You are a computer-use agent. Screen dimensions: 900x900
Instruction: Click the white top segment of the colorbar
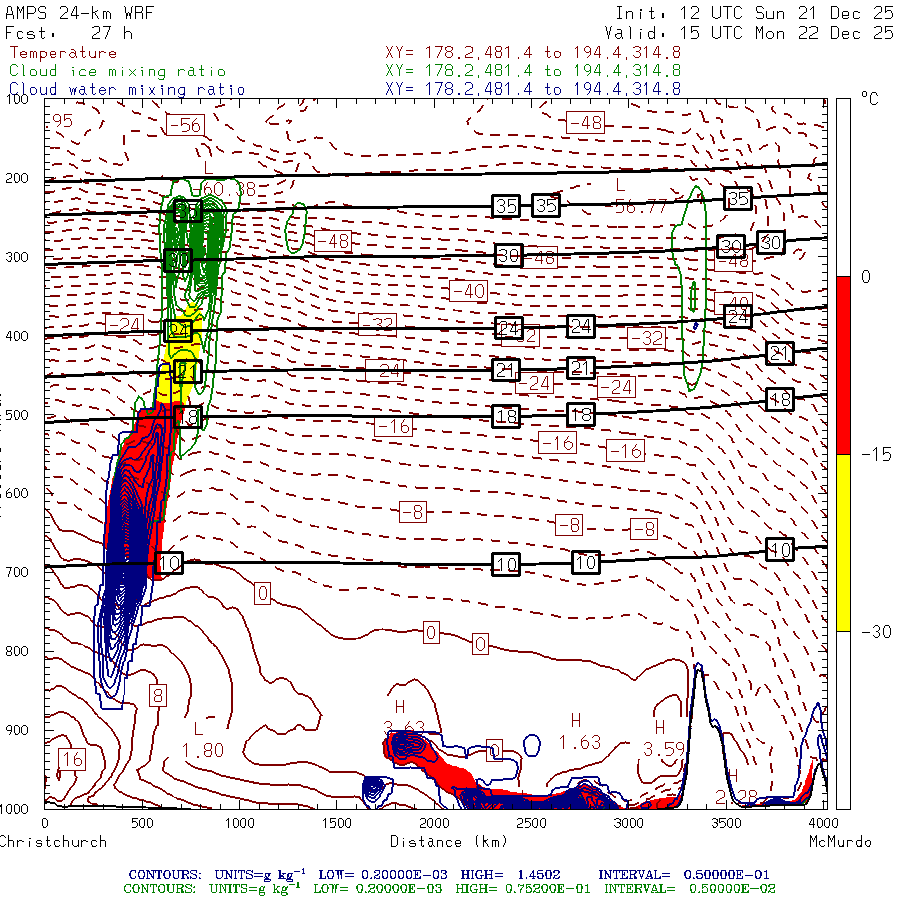coord(843,188)
